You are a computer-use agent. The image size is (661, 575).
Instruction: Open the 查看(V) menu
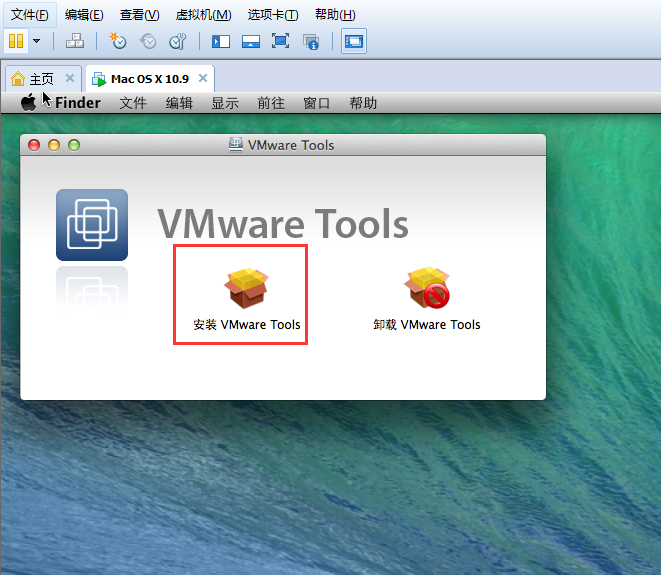[140, 15]
